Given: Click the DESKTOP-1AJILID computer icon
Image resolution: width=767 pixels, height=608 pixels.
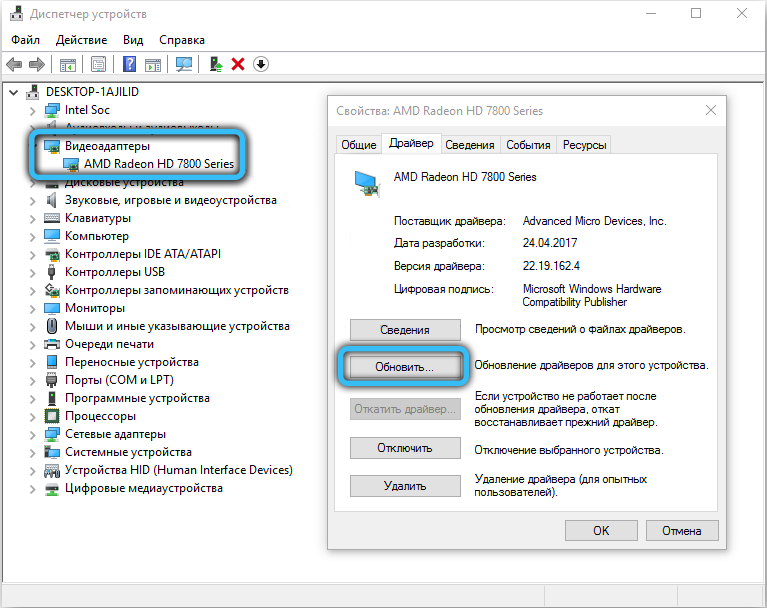Looking at the screenshot, I should (x=33, y=91).
